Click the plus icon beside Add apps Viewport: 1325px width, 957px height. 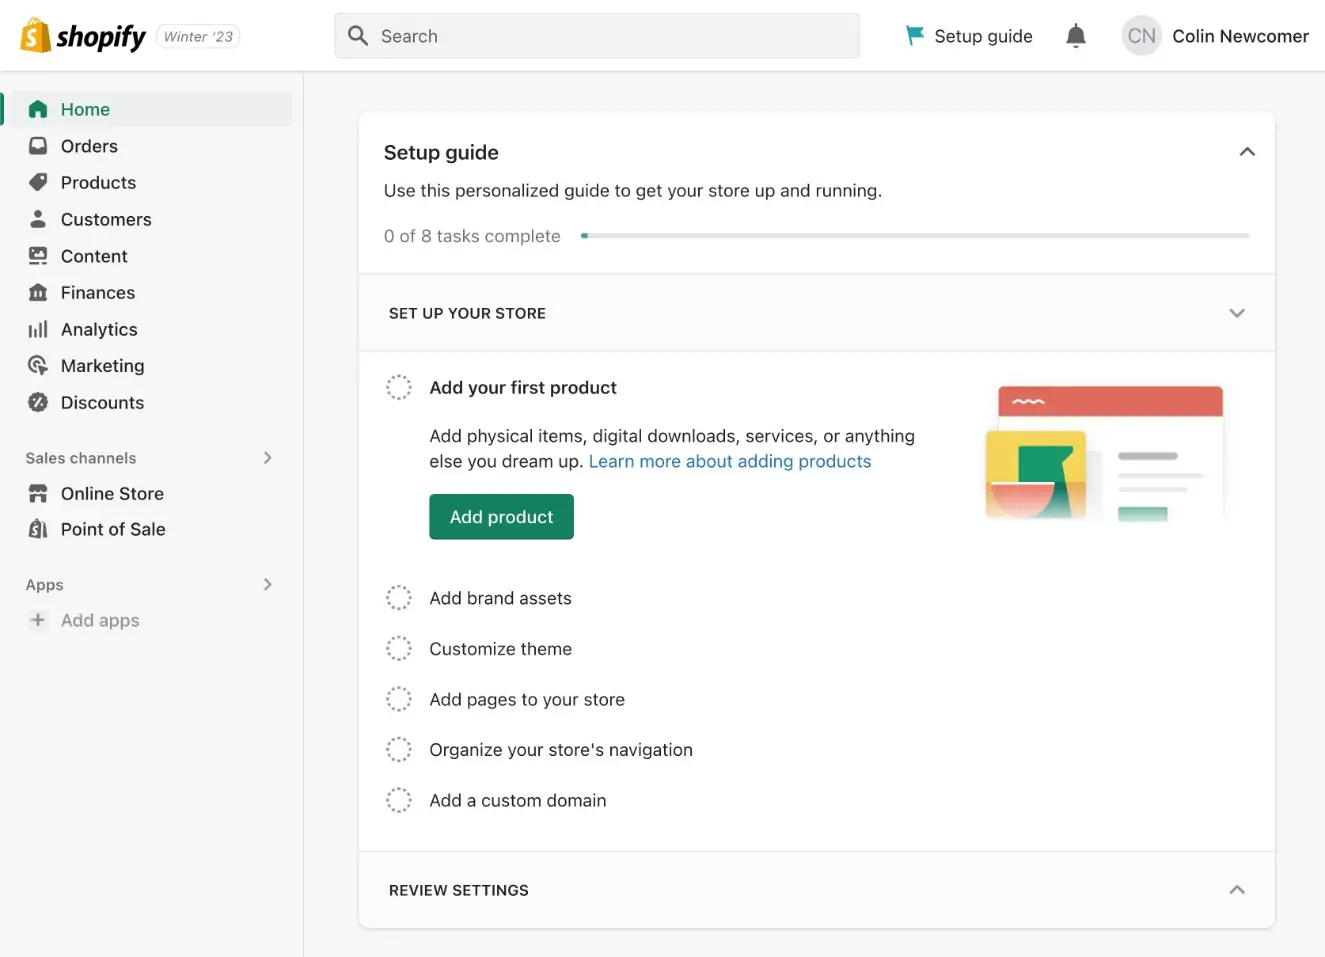pyautogui.click(x=38, y=620)
